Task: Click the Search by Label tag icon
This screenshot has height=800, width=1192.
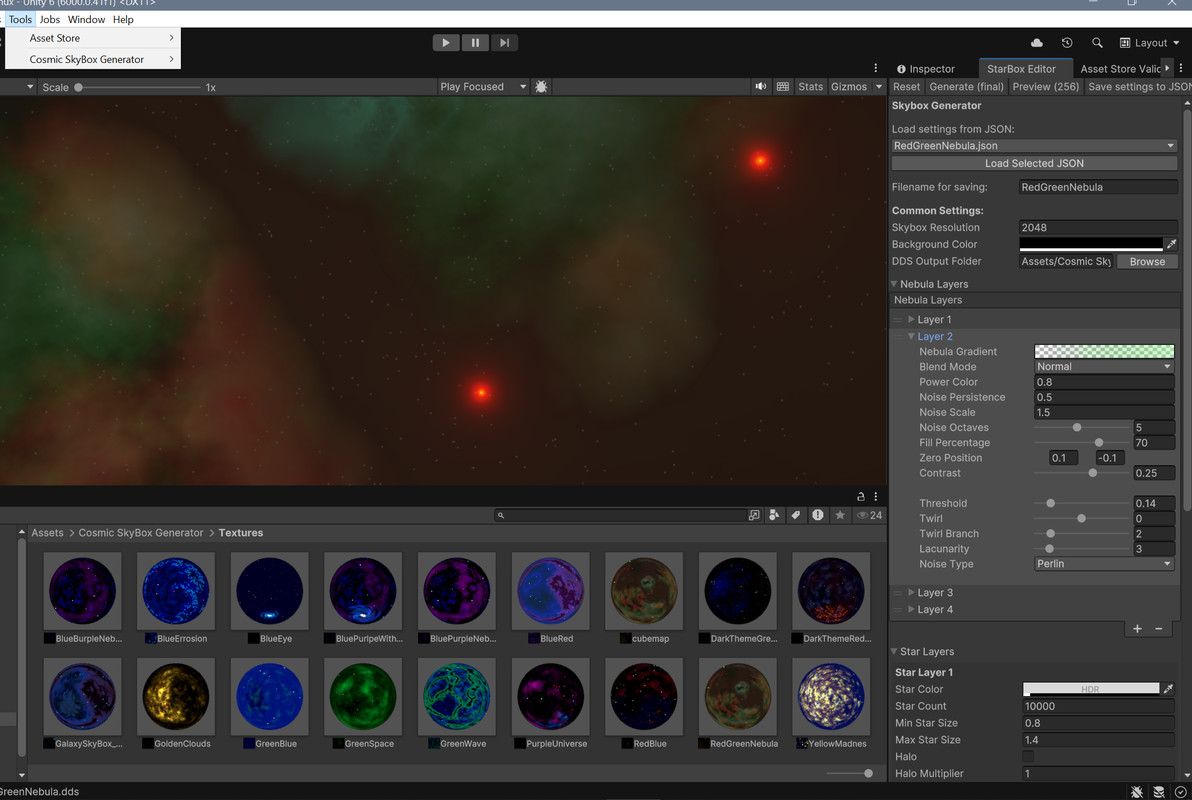Action: pyautogui.click(x=795, y=515)
